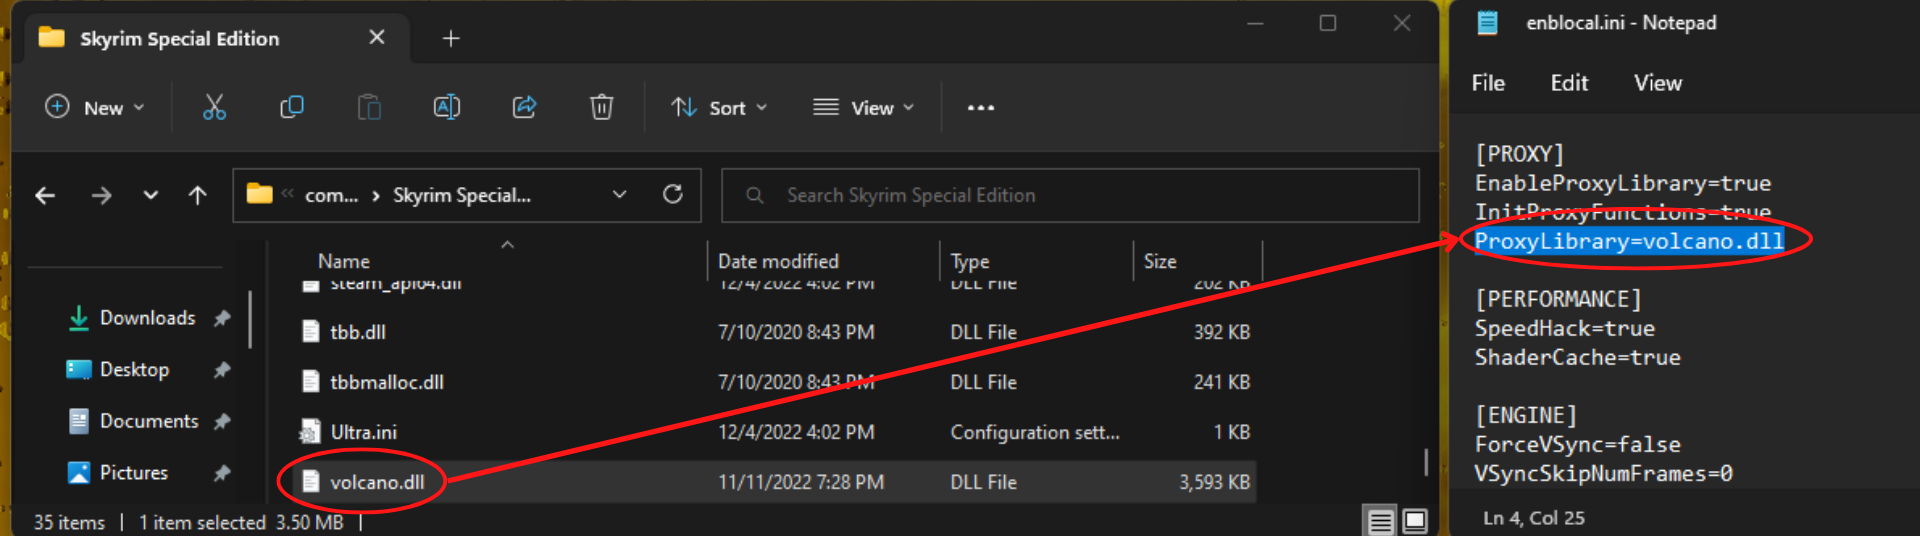The height and width of the screenshot is (536, 1920).
Task: Click the Copy icon in toolbar
Action: (292, 107)
